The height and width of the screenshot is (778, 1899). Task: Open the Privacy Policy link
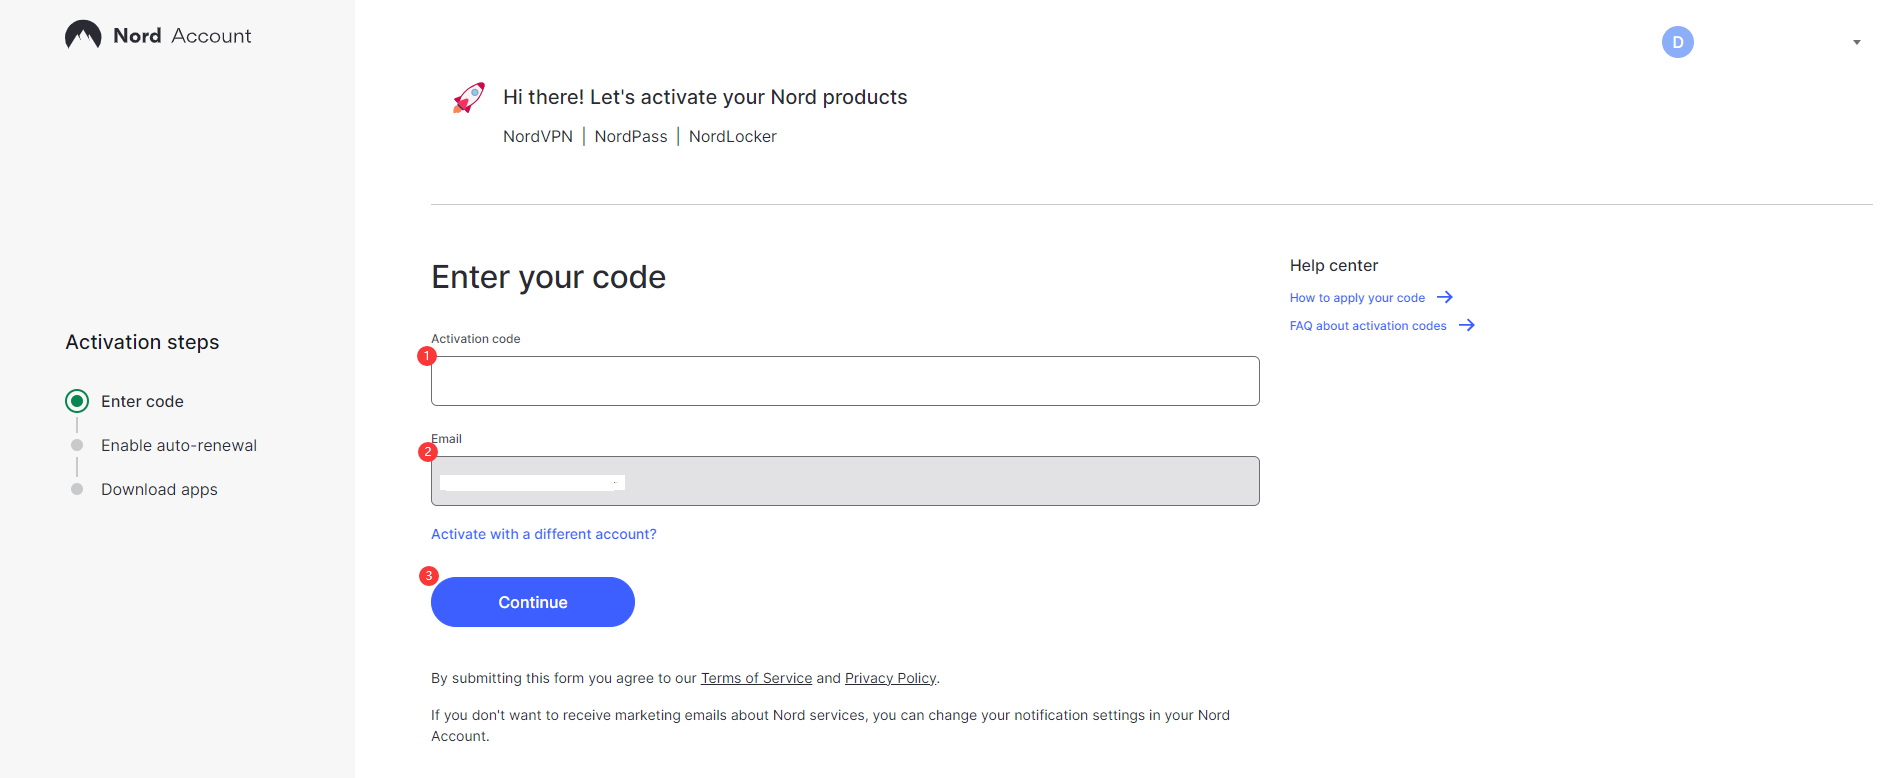coord(890,678)
